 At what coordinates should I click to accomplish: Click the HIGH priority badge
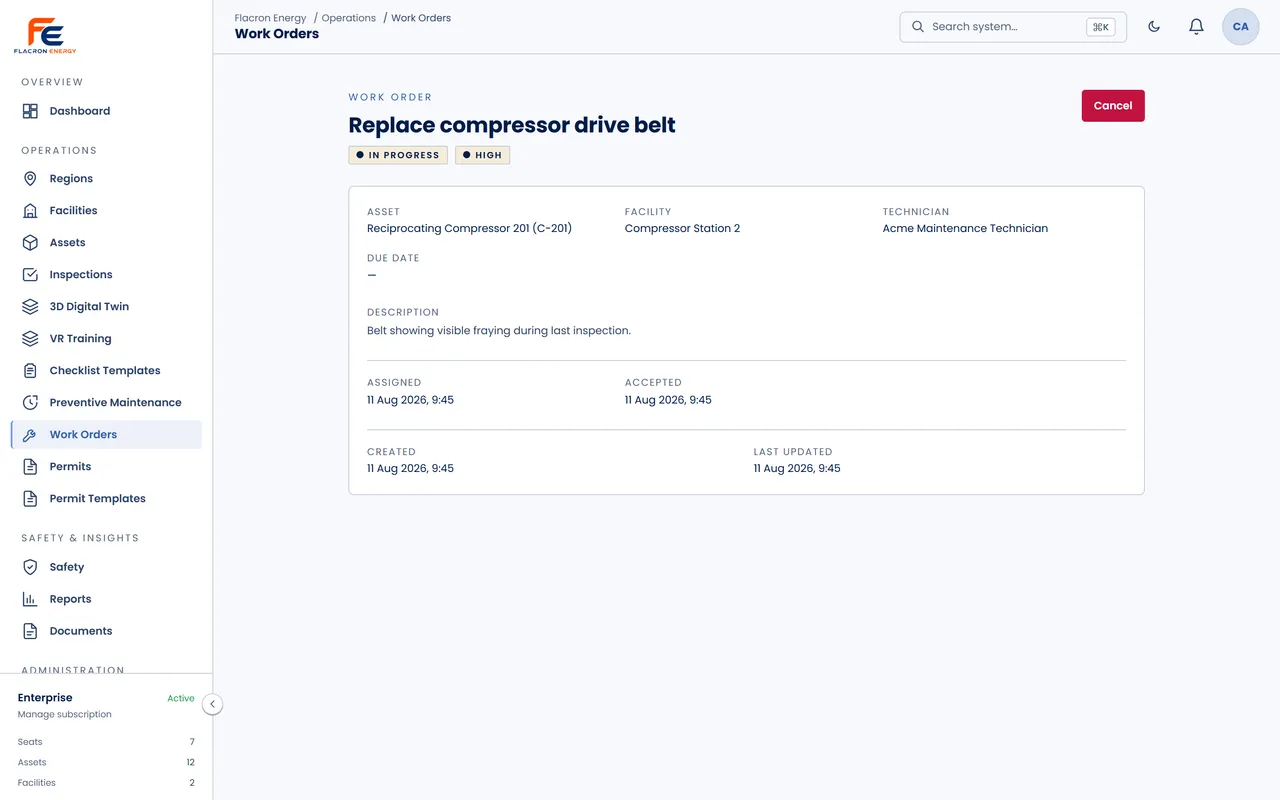pyautogui.click(x=483, y=155)
